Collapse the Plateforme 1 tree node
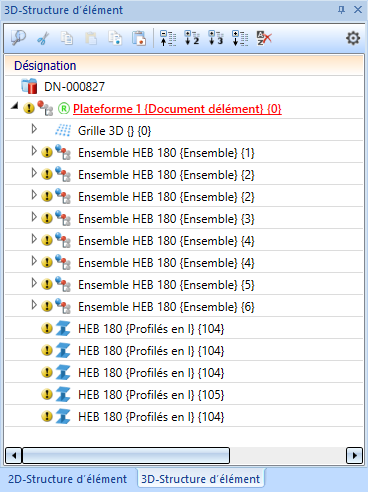This screenshot has width=368, height=492. 14,106
